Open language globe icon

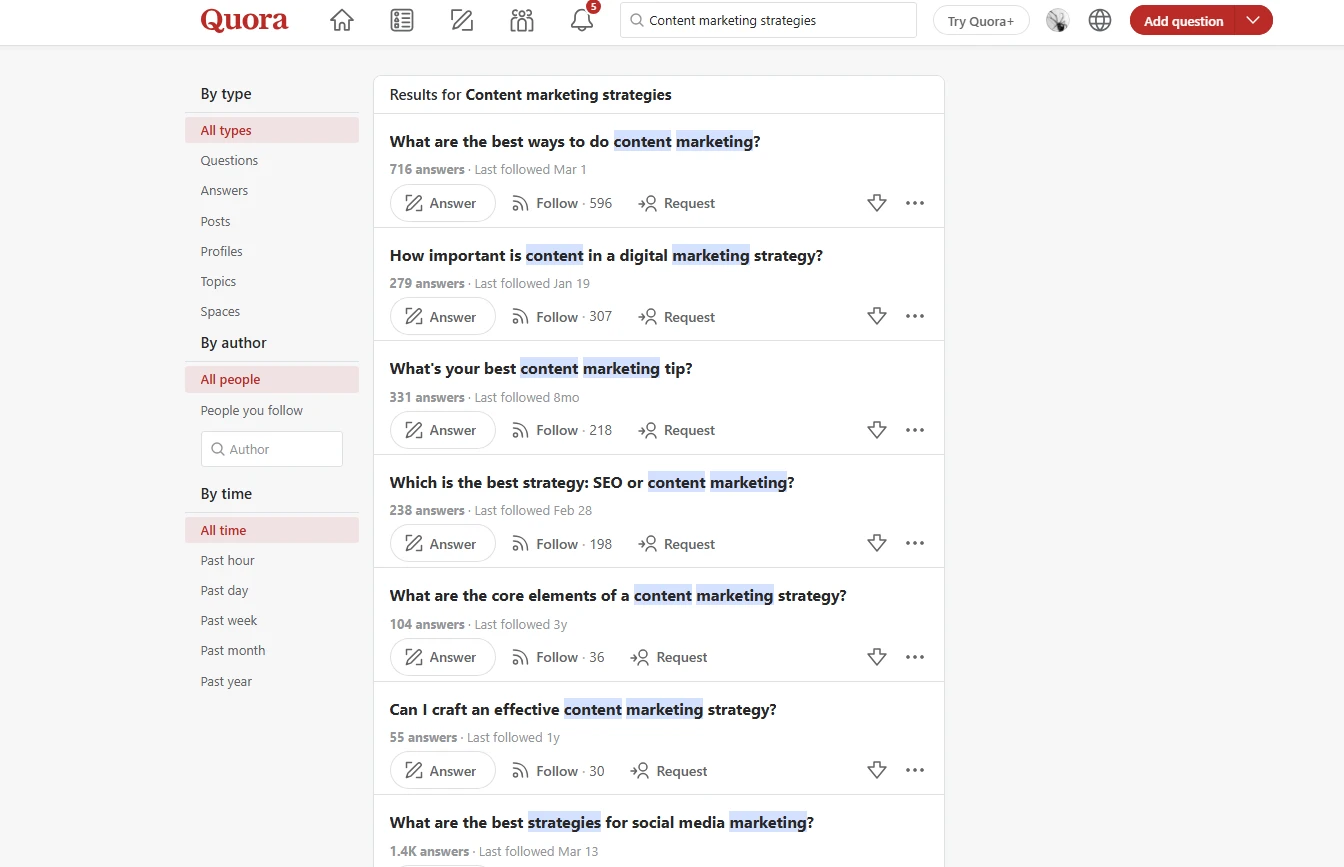pyautogui.click(x=1100, y=21)
